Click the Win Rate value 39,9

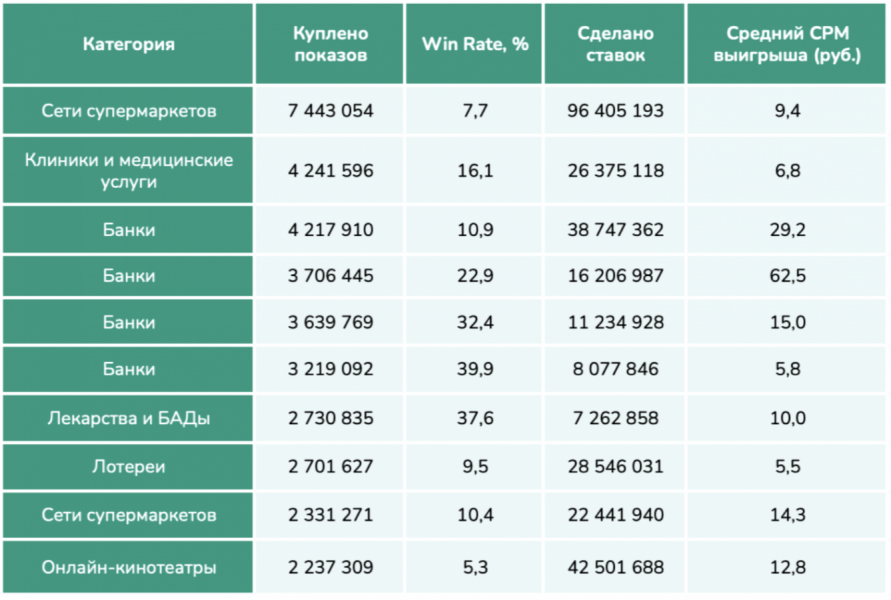(x=474, y=370)
